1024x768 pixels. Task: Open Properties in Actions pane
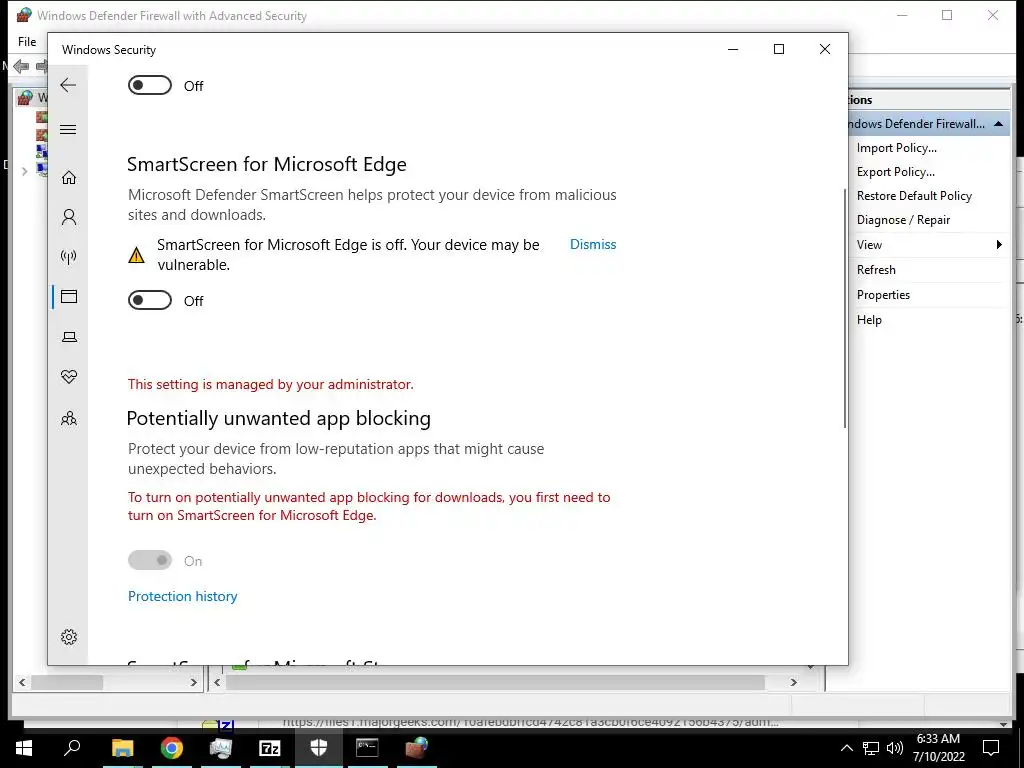(883, 295)
